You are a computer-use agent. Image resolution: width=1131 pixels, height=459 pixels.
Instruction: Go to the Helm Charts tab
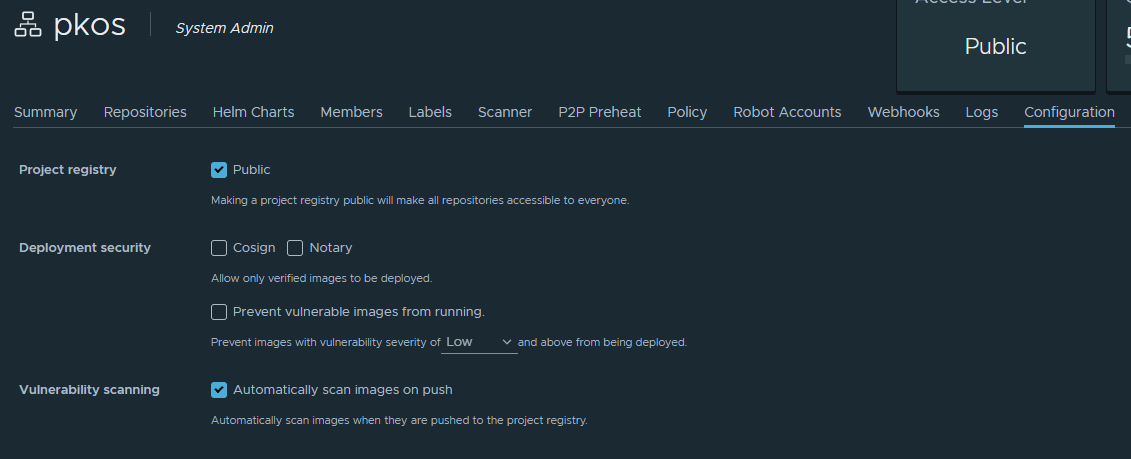(x=253, y=112)
